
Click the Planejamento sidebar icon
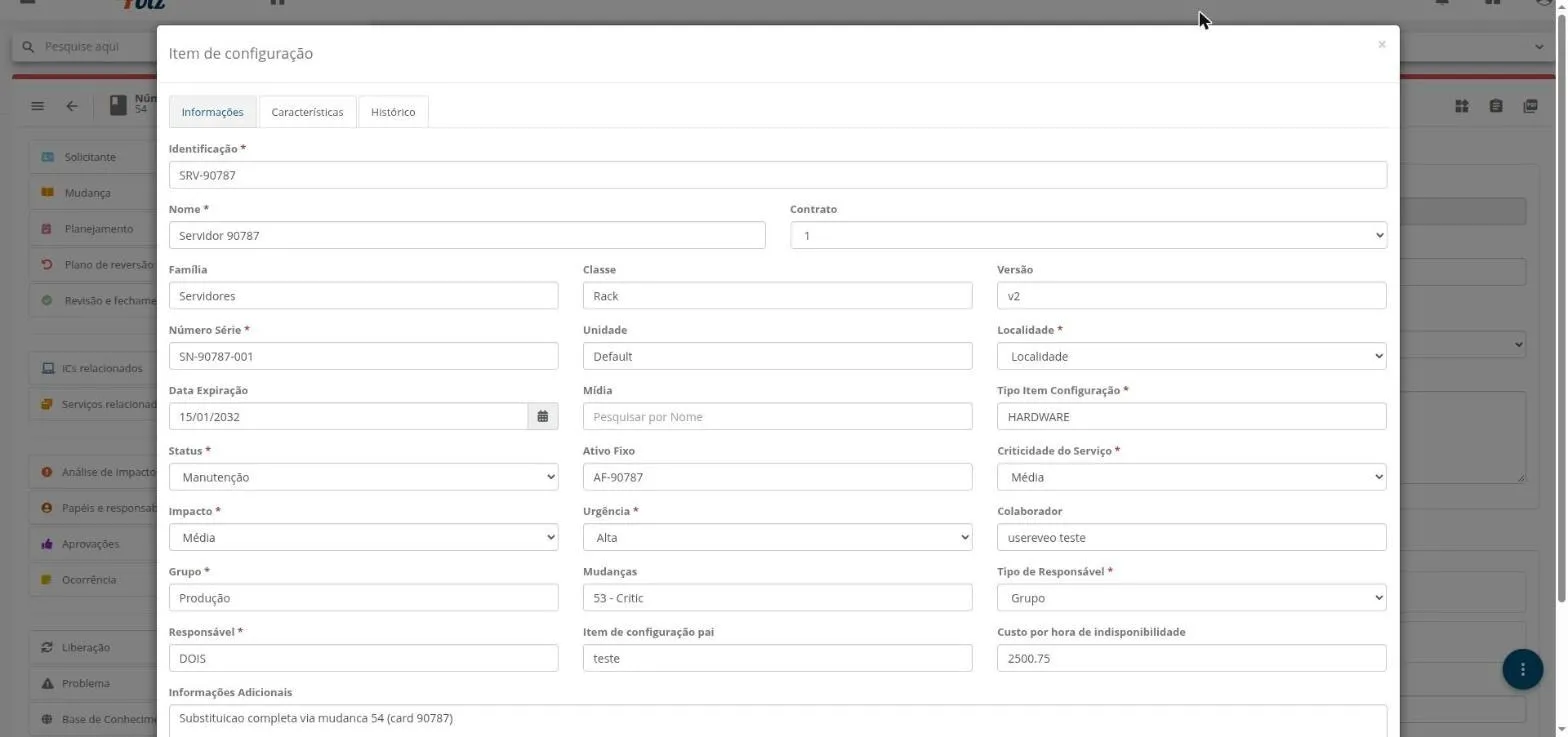(47, 229)
